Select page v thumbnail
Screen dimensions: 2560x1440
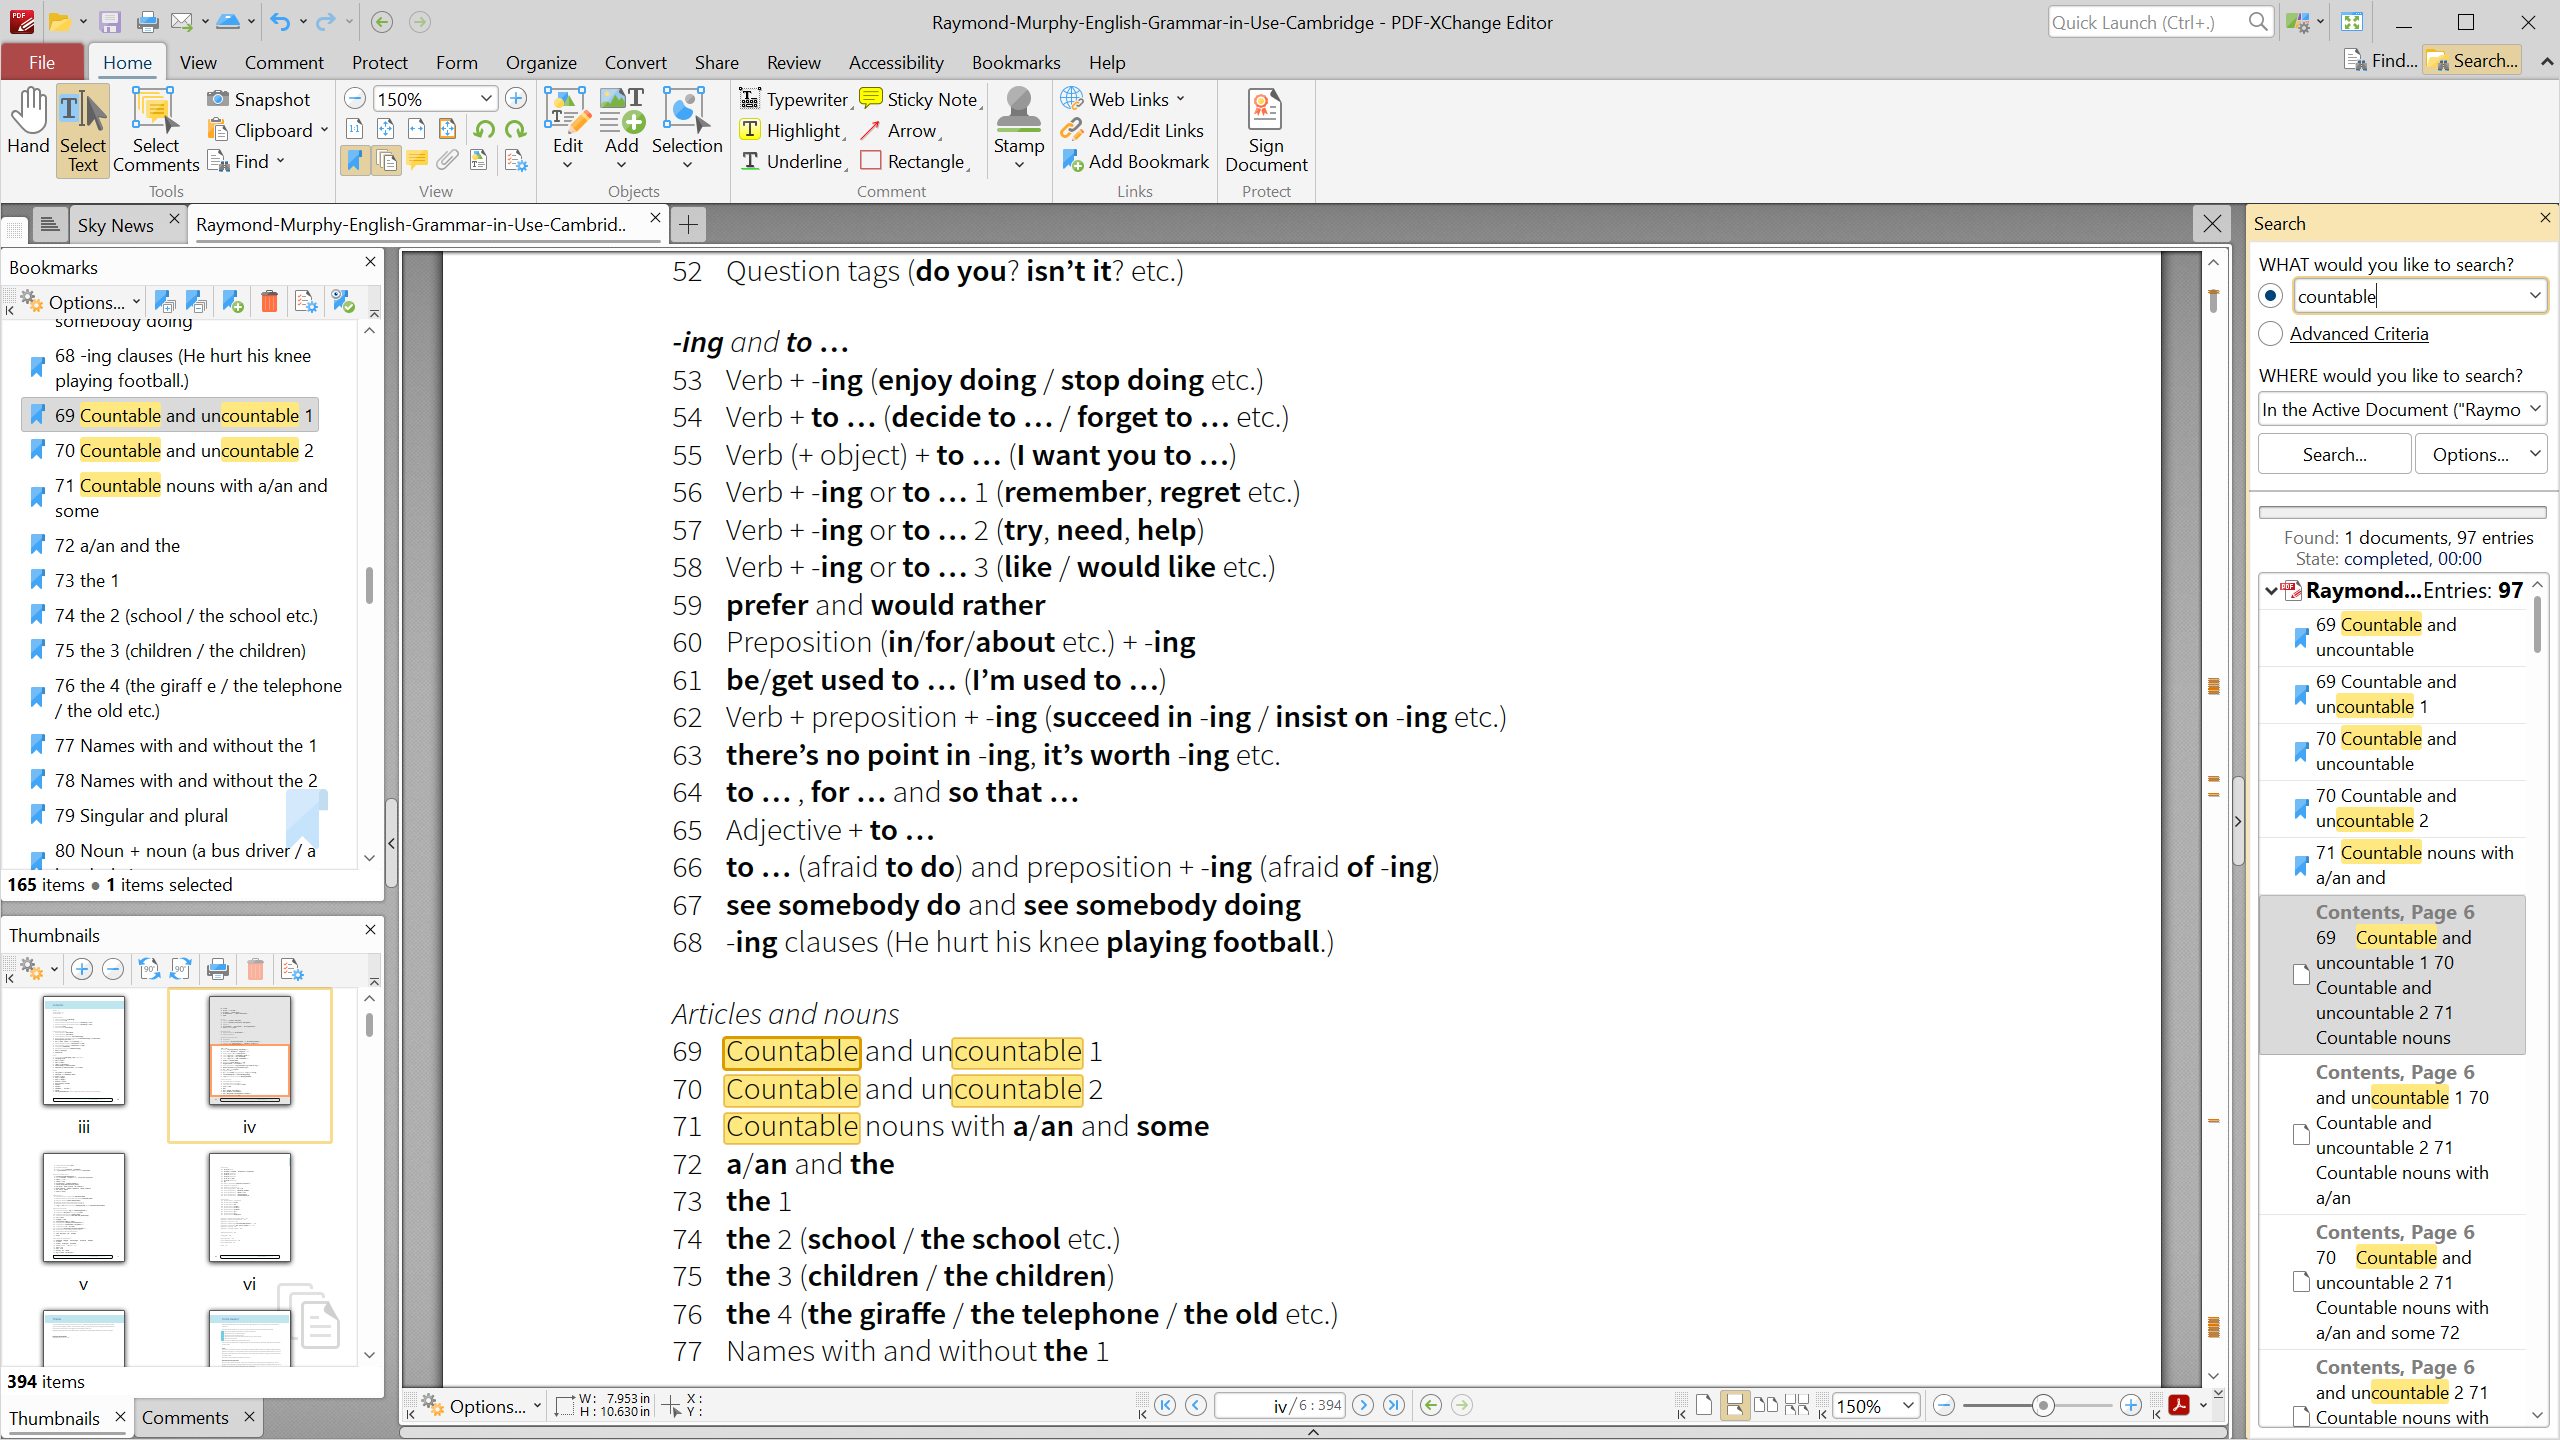click(x=83, y=1208)
